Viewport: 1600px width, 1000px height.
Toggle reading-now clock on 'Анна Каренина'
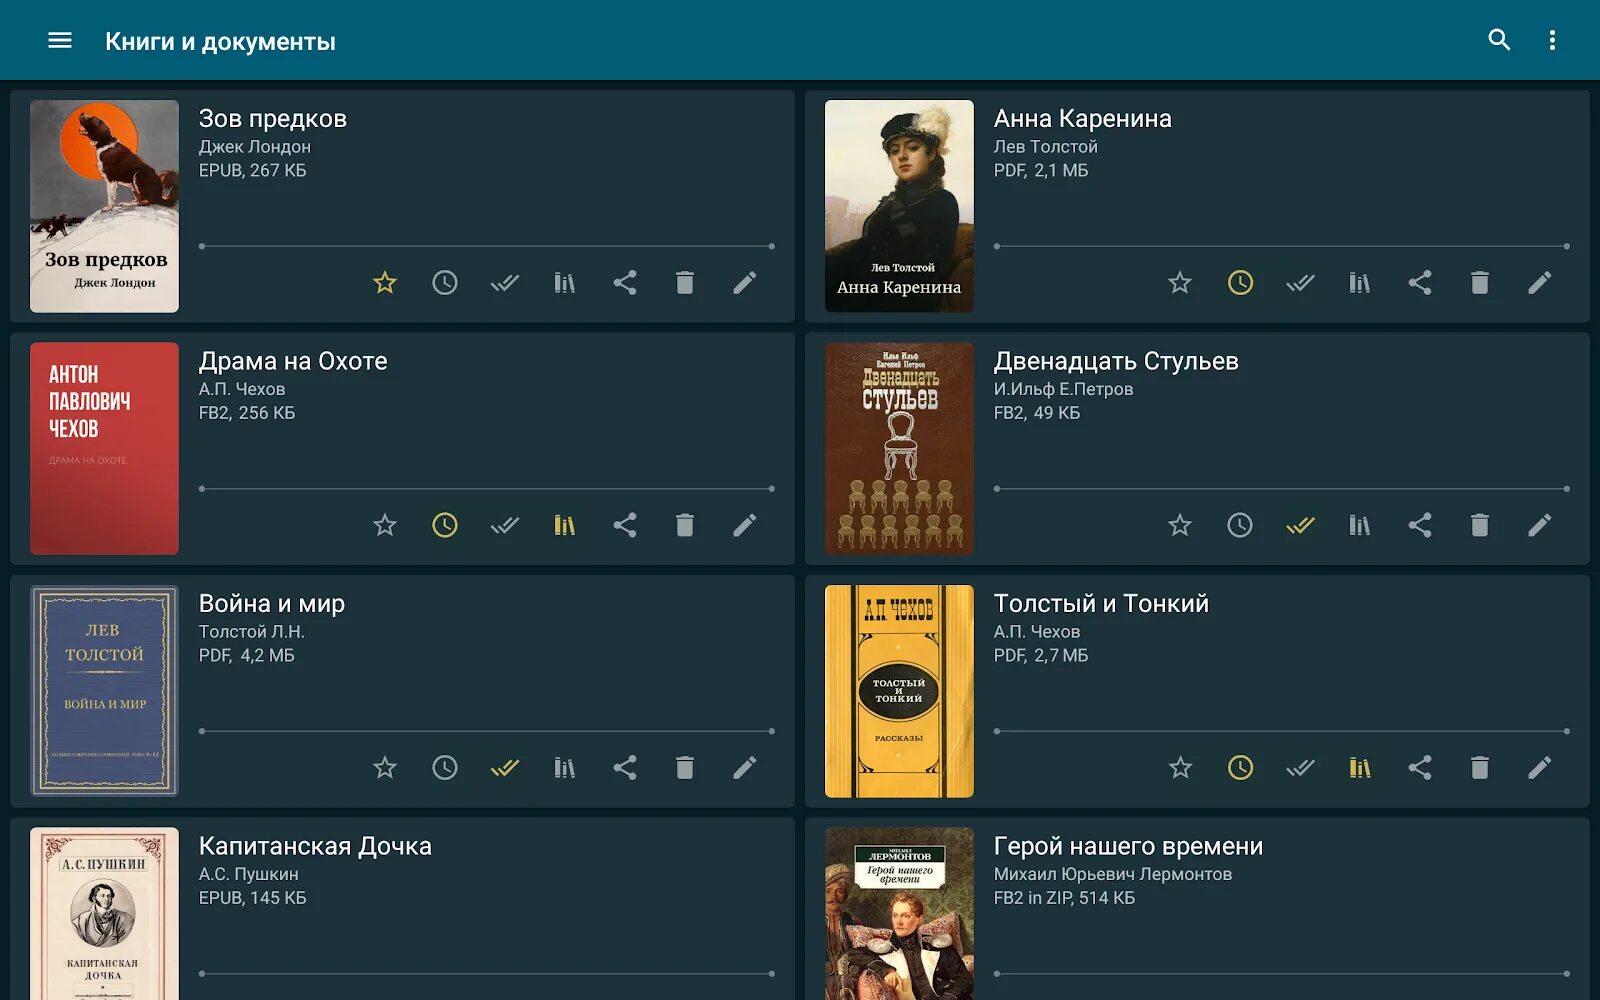point(1240,283)
